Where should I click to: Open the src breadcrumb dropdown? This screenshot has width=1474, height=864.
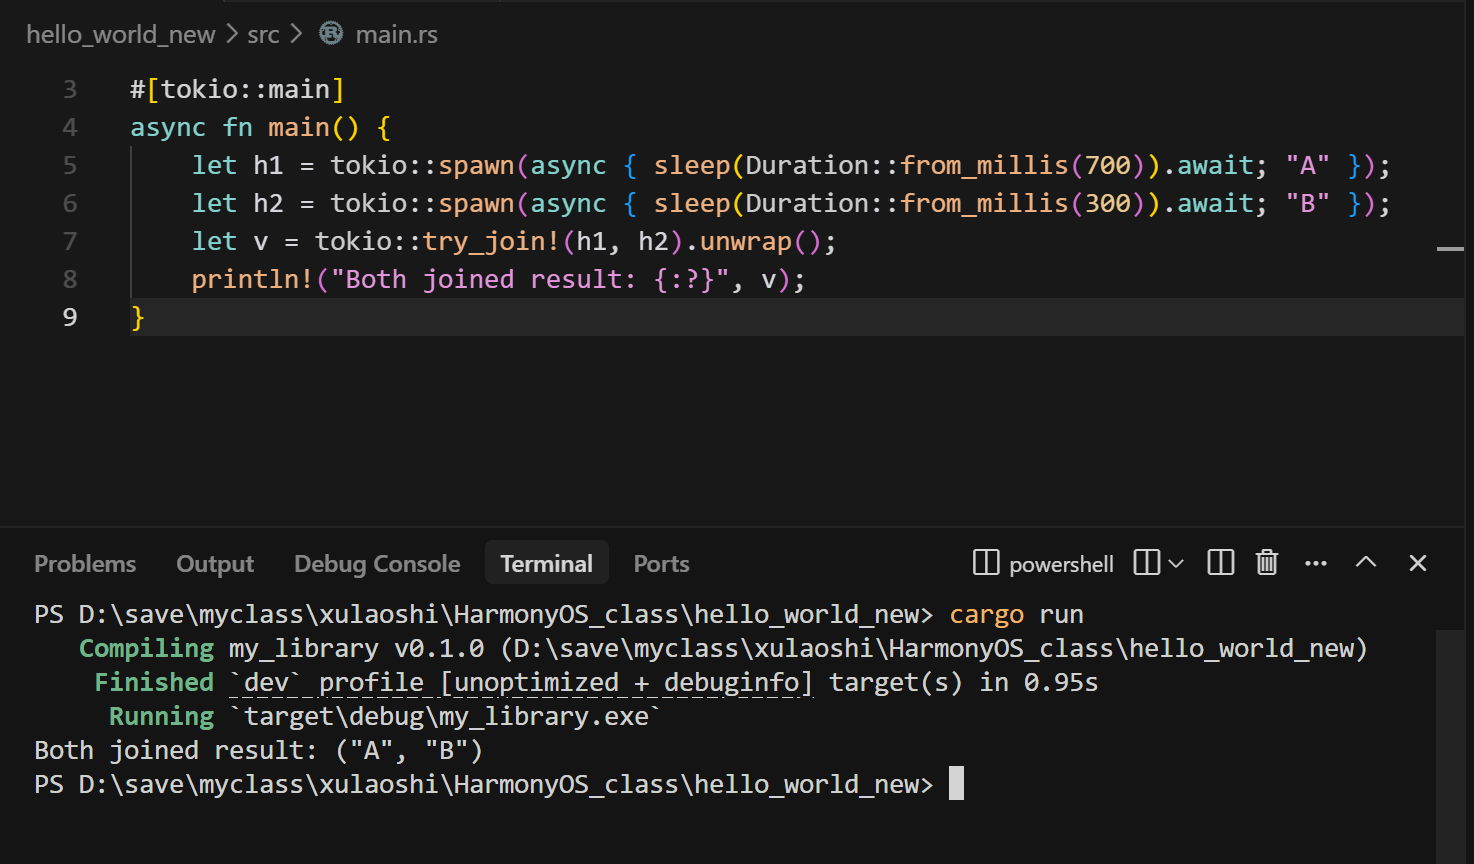[x=262, y=33]
